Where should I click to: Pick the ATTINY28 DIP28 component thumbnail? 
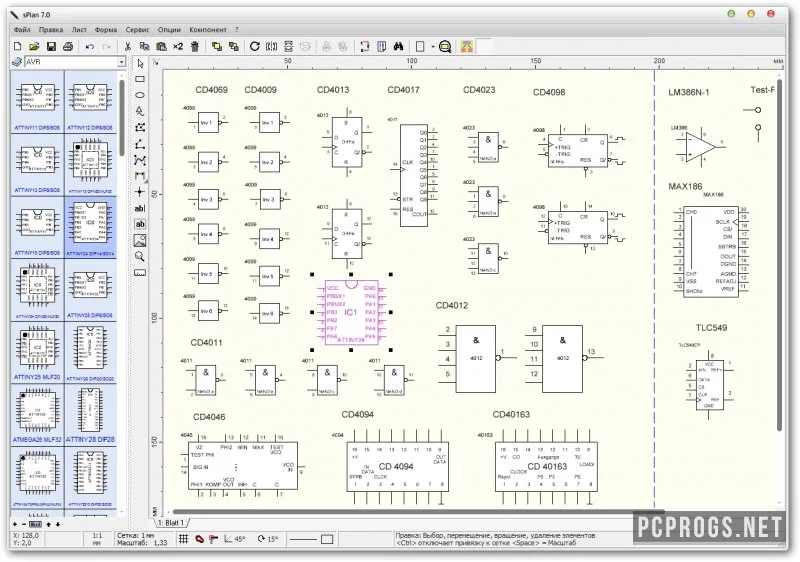pos(90,414)
